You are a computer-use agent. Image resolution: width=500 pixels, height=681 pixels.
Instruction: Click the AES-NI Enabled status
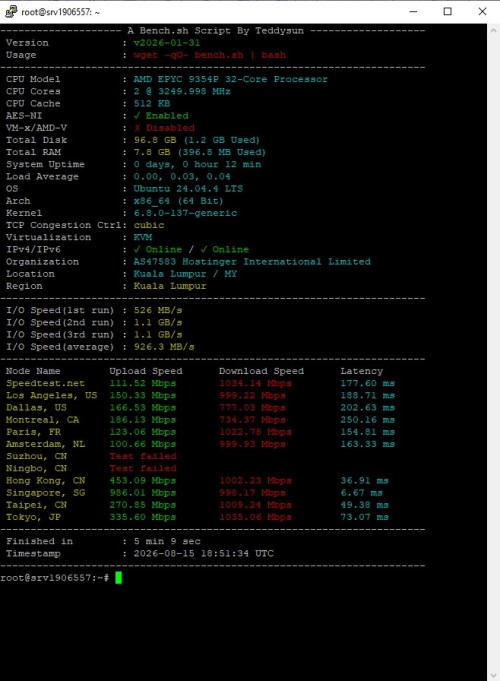[161, 116]
